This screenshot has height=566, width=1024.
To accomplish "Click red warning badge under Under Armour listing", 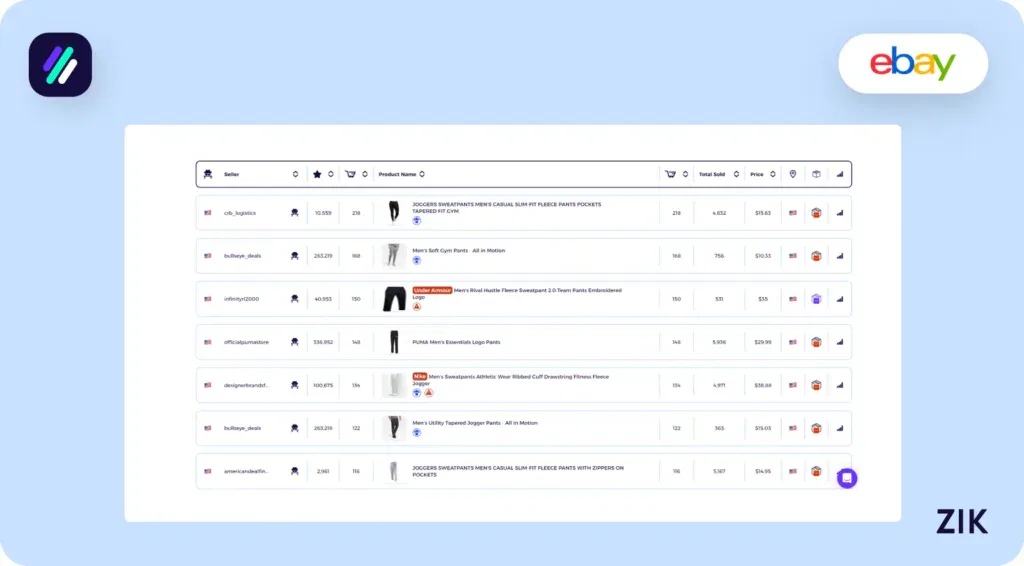I will 417,306.
